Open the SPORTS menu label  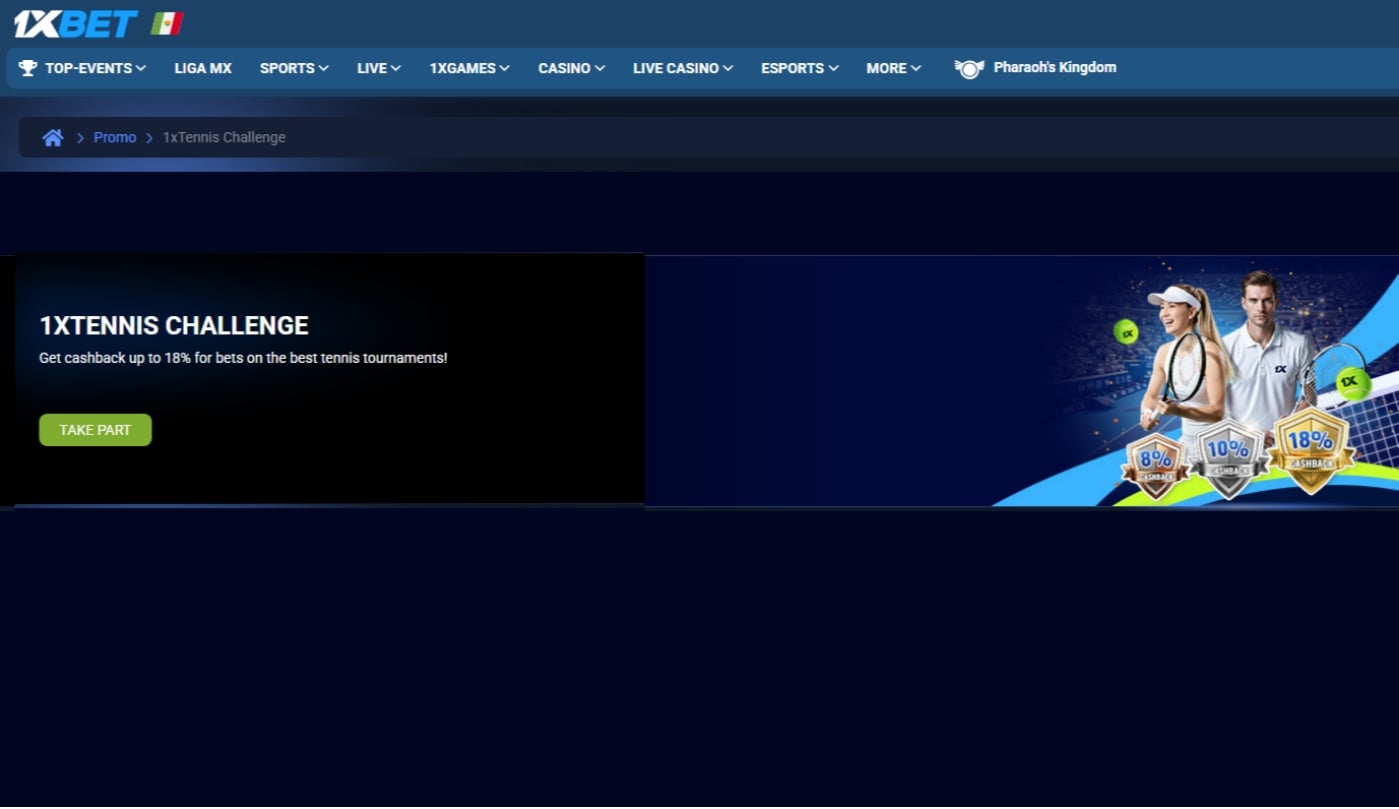click(287, 68)
